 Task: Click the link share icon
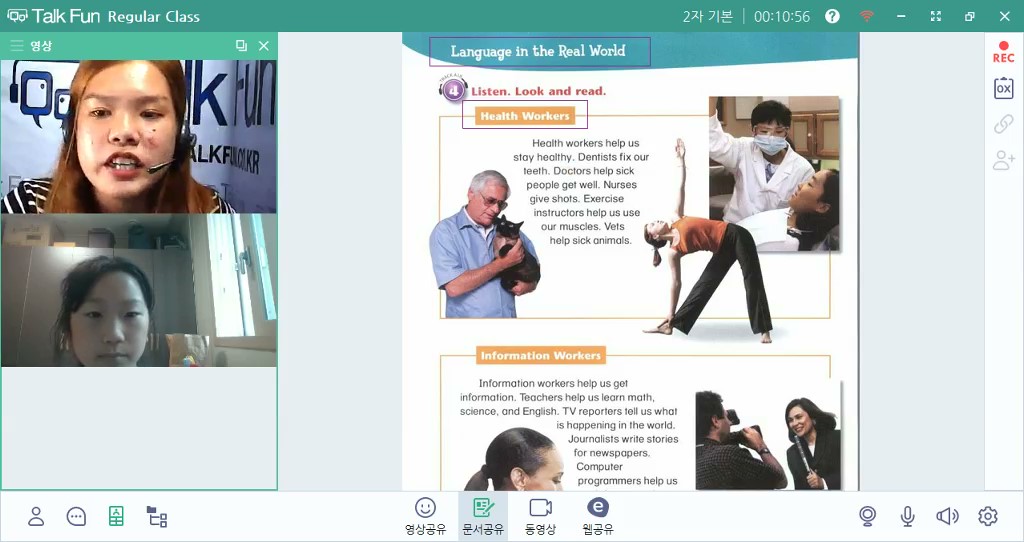[x=1003, y=124]
